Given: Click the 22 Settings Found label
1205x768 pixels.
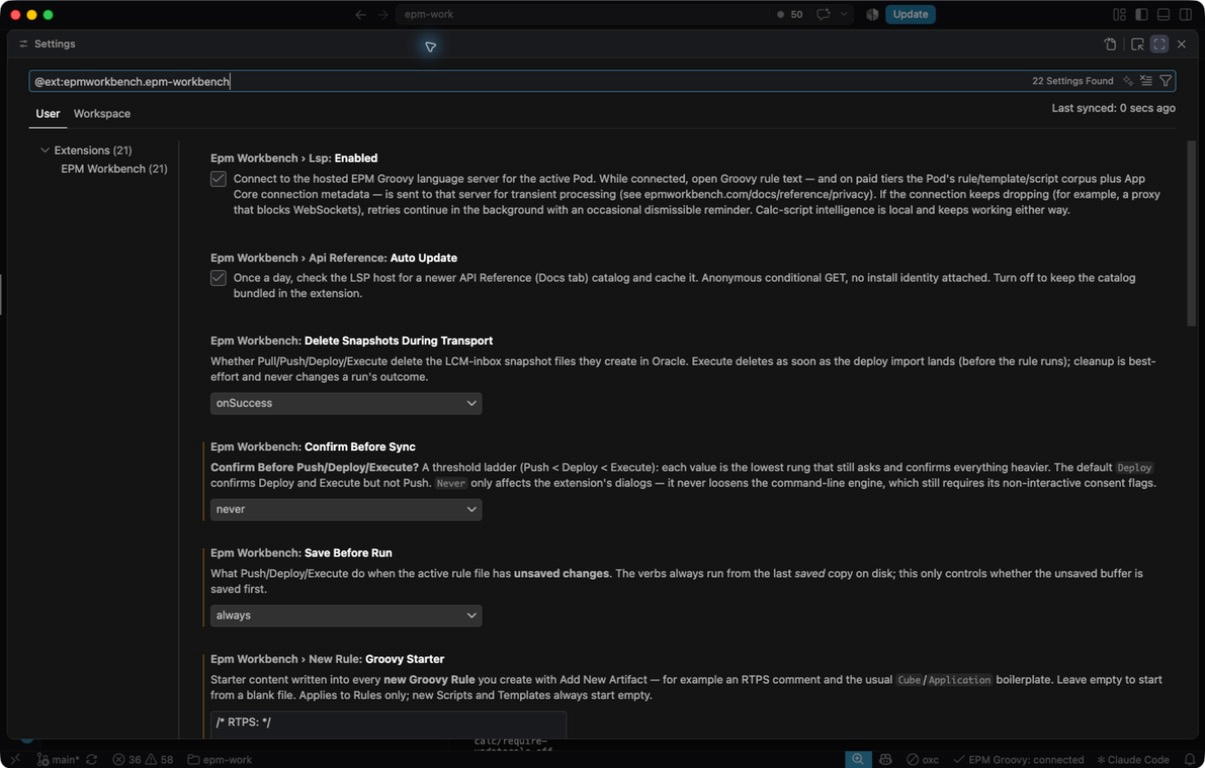Looking at the screenshot, I should [1072, 81].
